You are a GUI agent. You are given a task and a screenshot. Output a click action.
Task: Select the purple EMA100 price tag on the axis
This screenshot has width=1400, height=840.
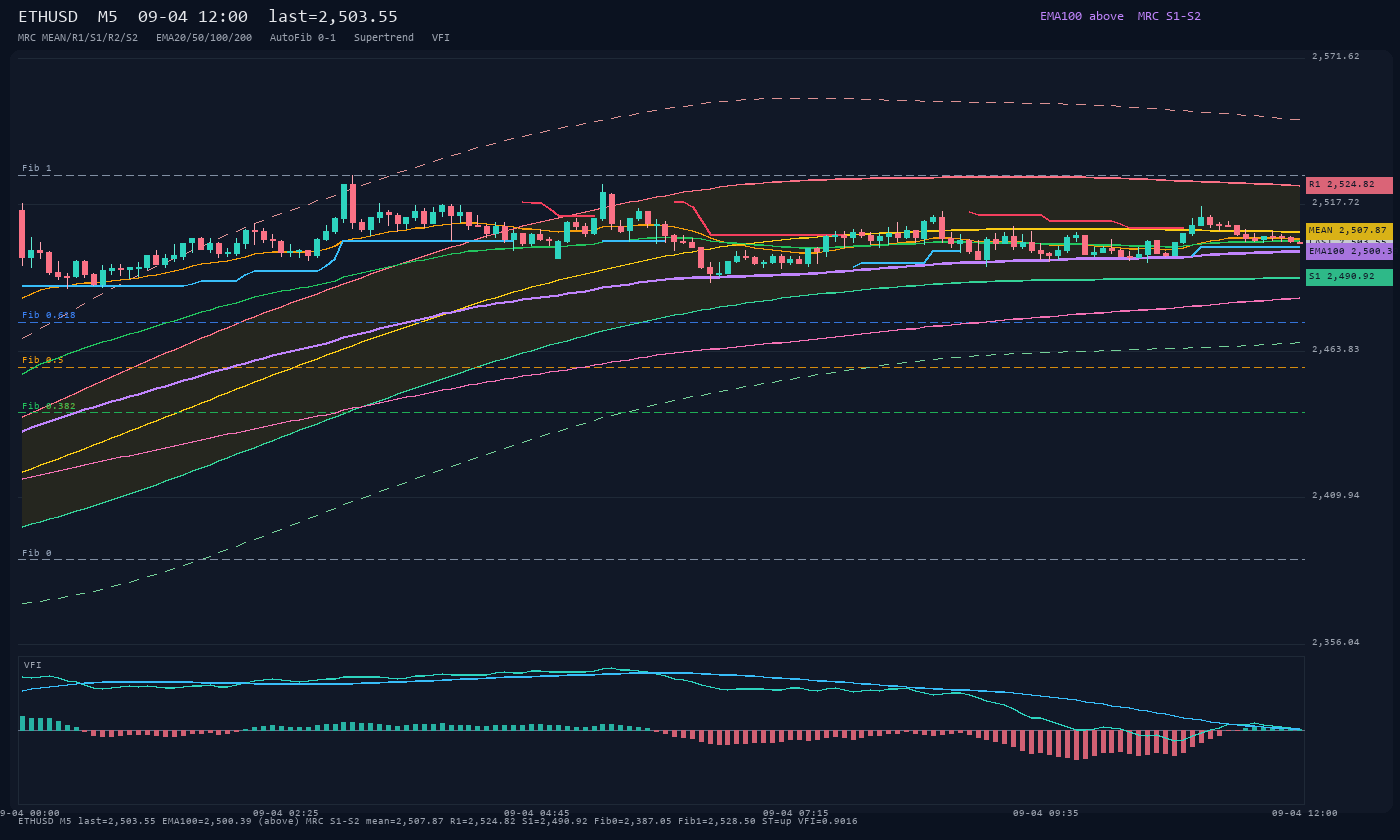click(x=1349, y=252)
